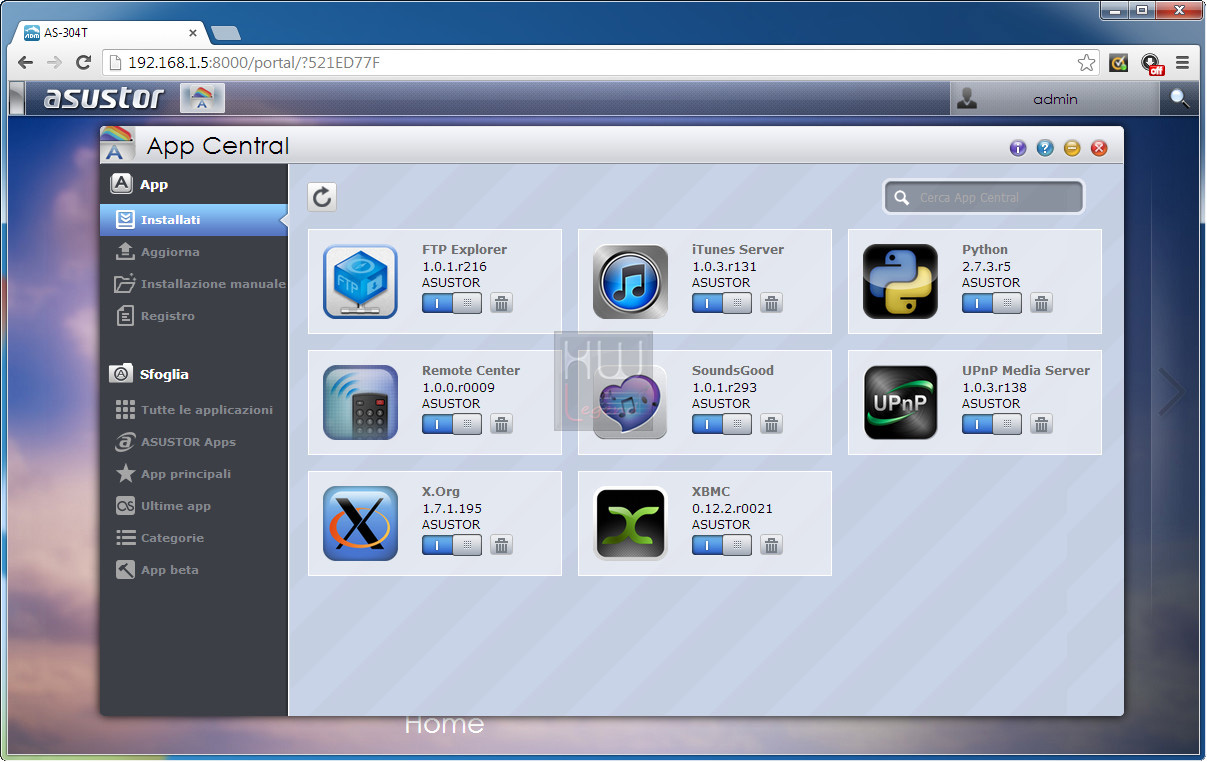Click the SoundsGood app icon
The width and height of the screenshot is (1207, 762).
(x=630, y=402)
